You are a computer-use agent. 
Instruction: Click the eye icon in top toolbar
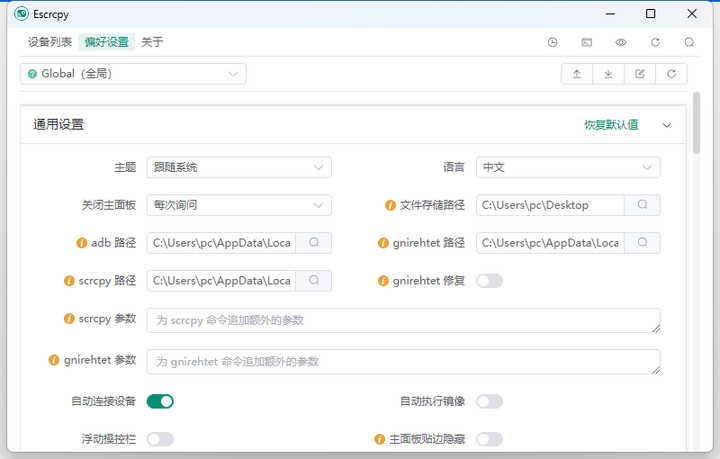[621, 42]
